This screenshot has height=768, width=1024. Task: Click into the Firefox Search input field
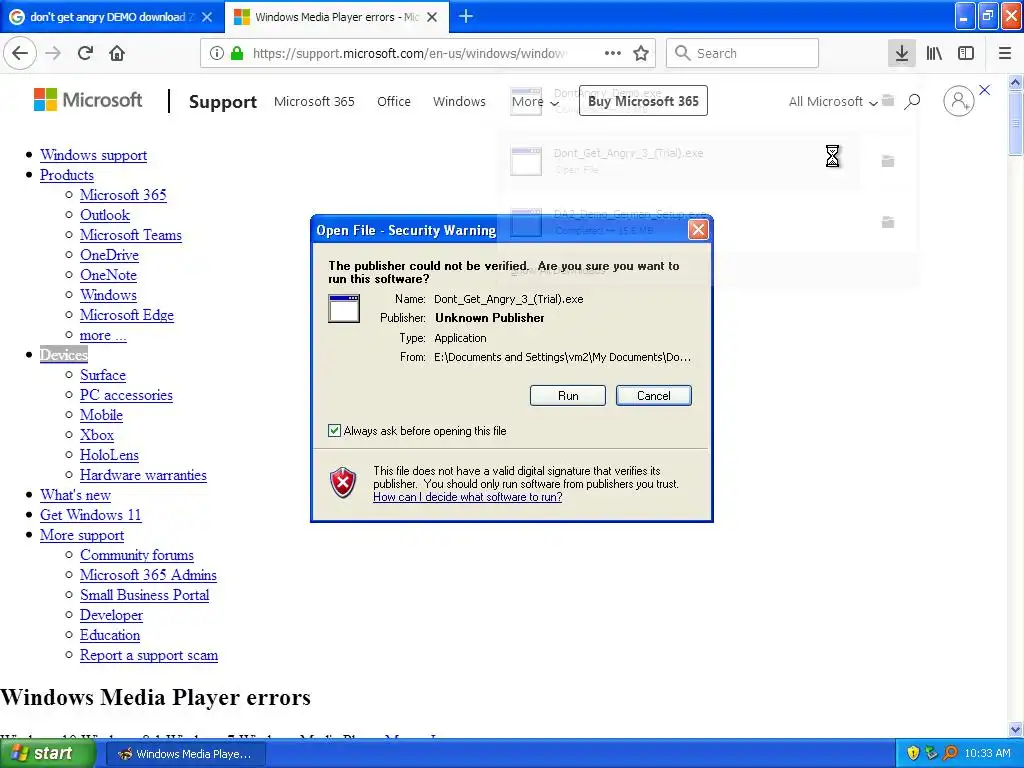pyautogui.click(x=742, y=53)
